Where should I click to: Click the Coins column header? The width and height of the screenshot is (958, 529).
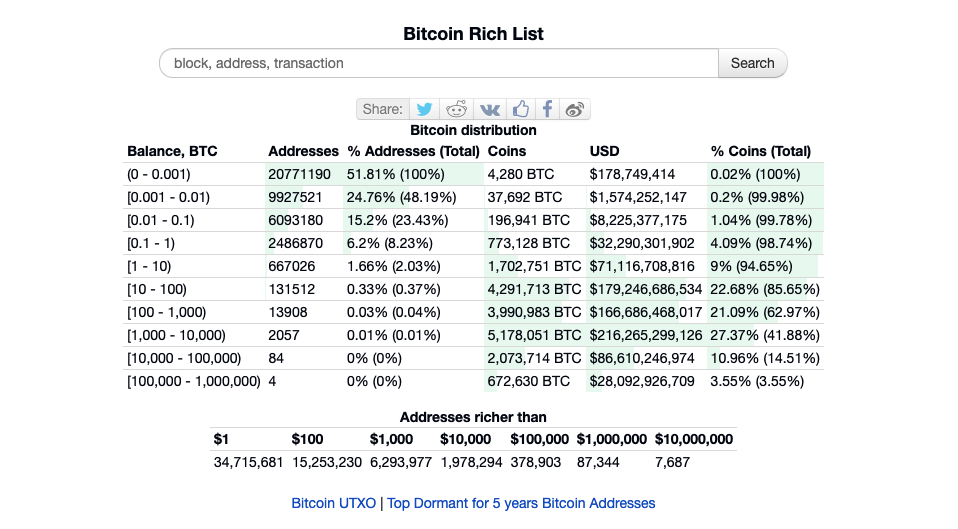click(507, 151)
